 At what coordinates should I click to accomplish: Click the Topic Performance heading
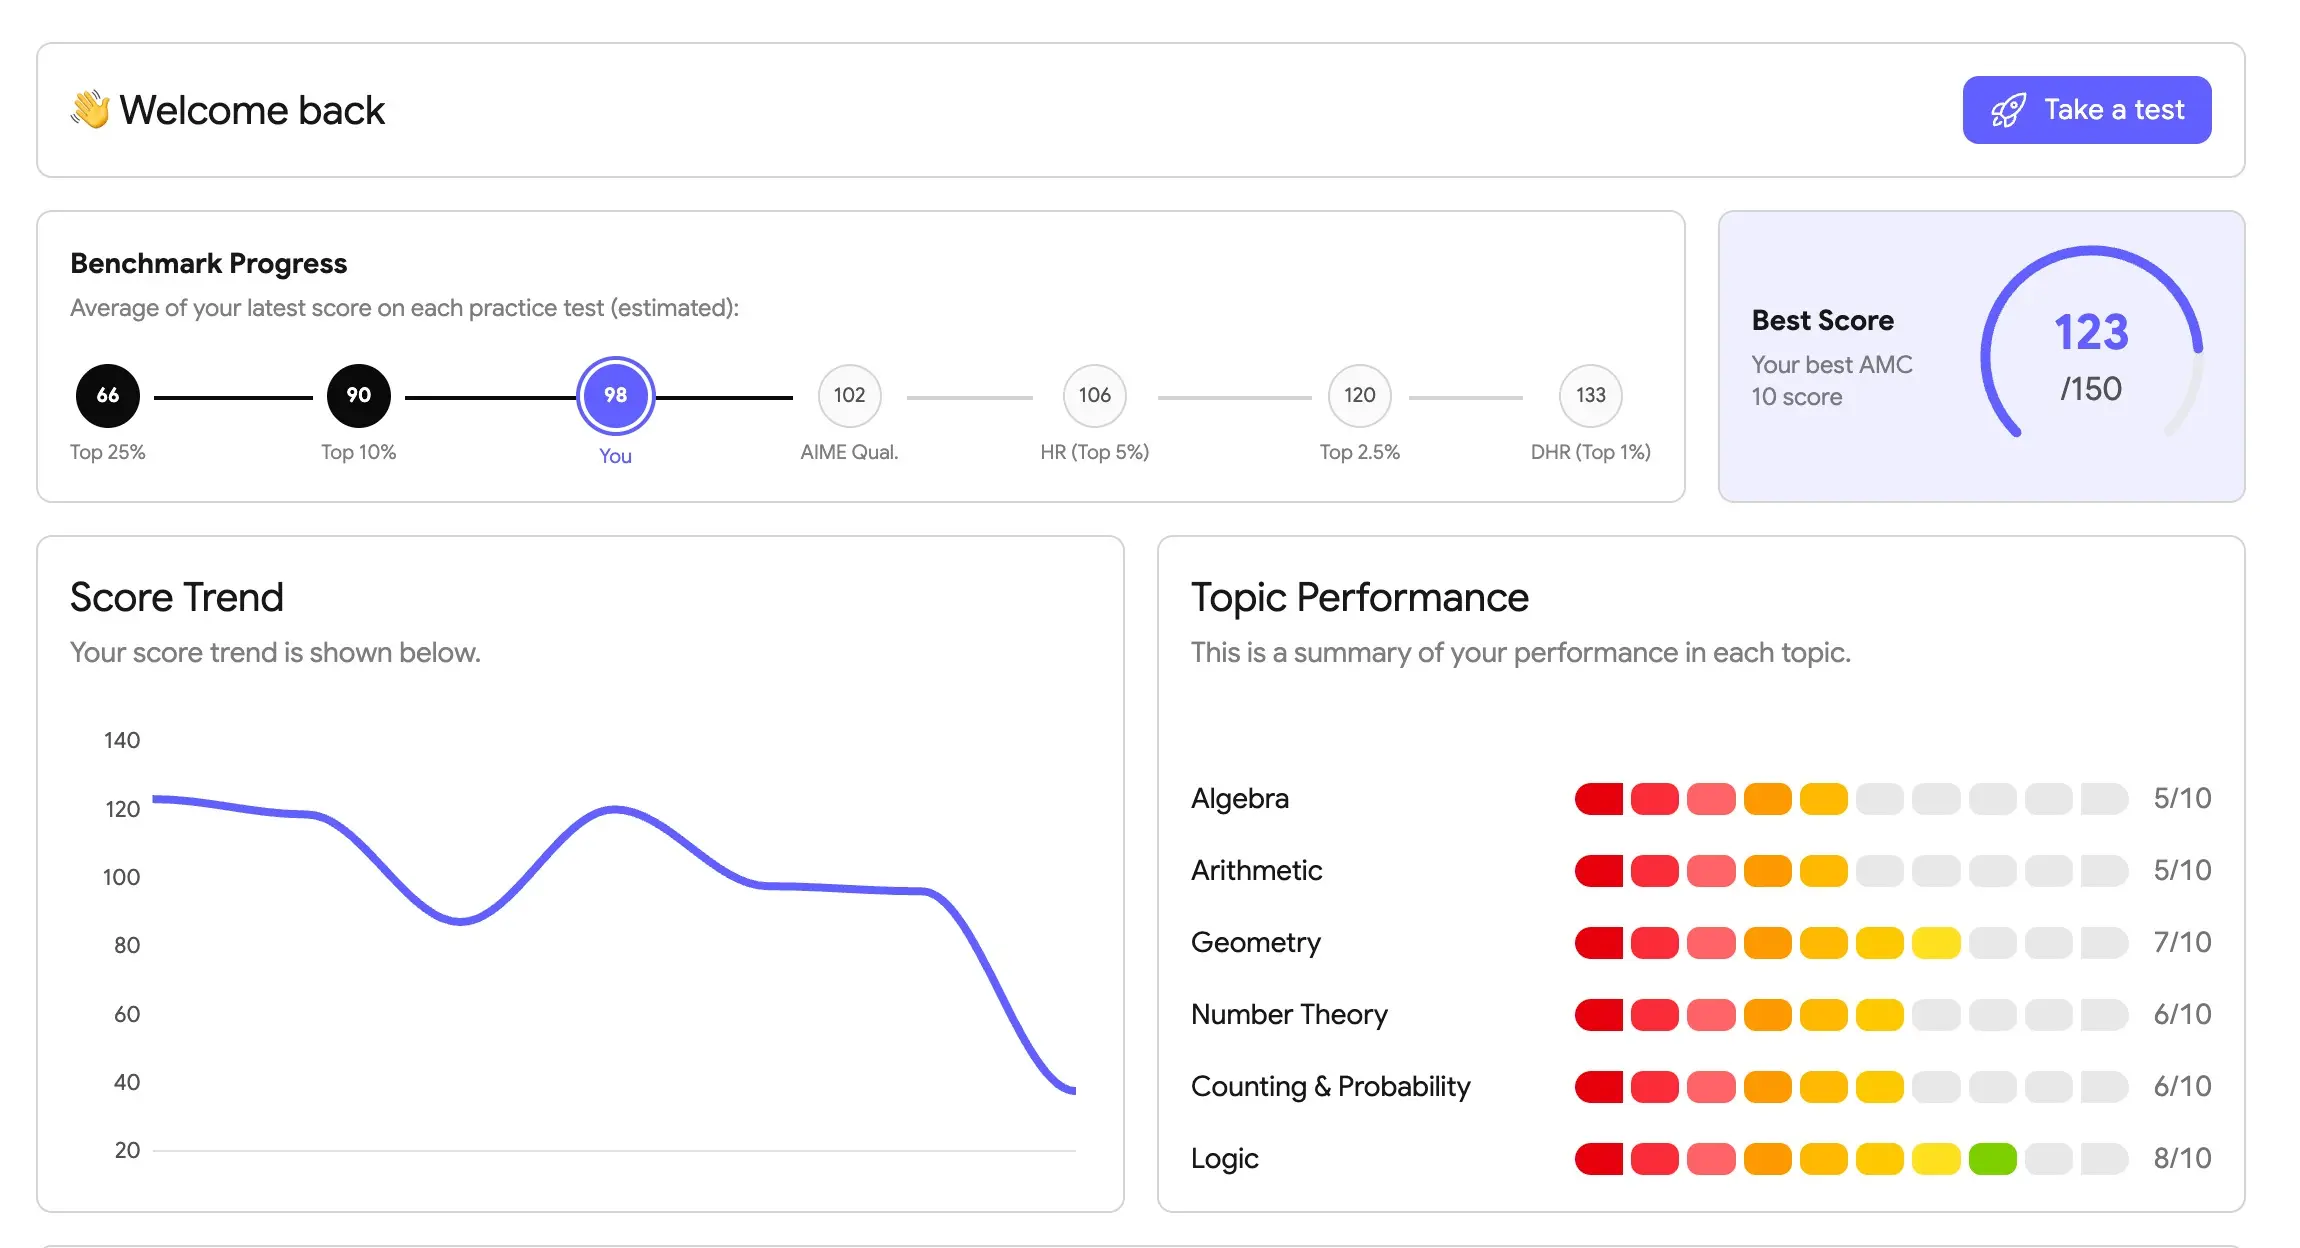1359,598
